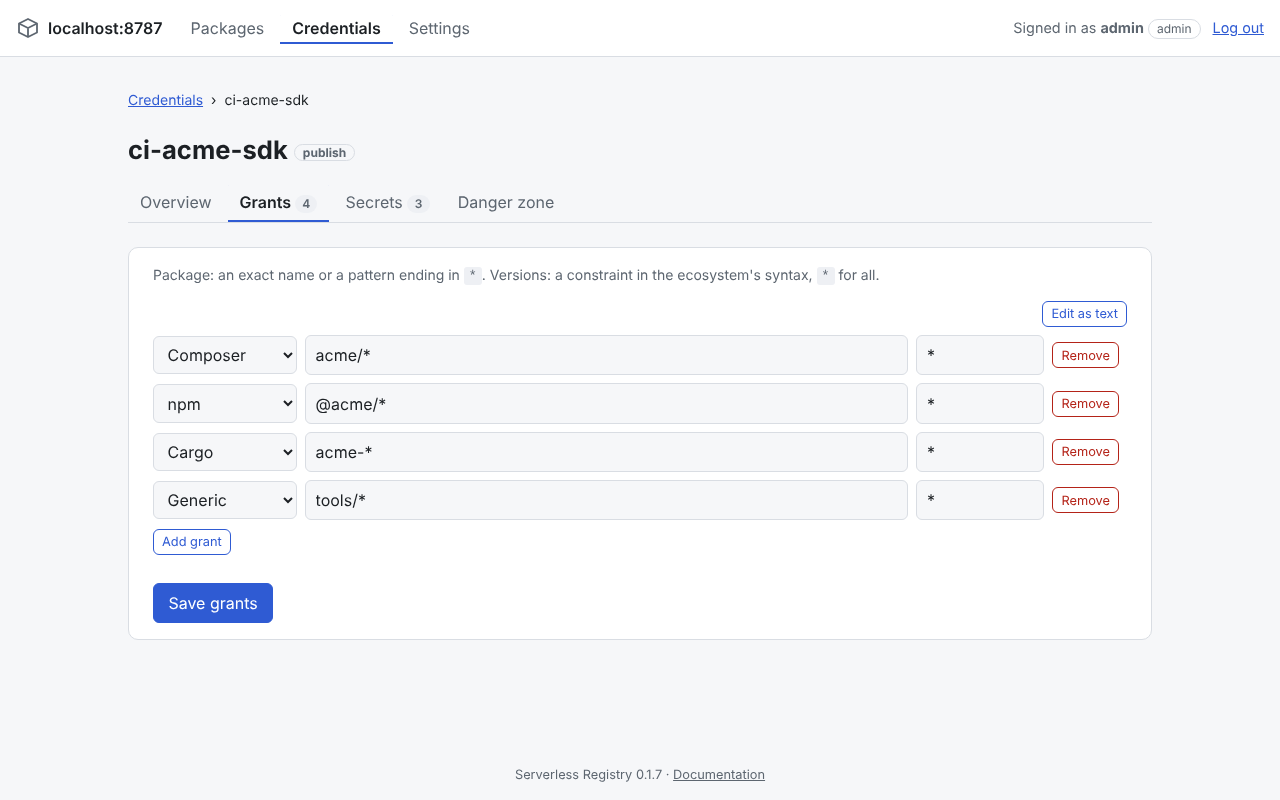This screenshot has width=1280, height=800.
Task: Click the Serverless Registry 0.1.7 footer text
Action: pyautogui.click(x=588, y=774)
